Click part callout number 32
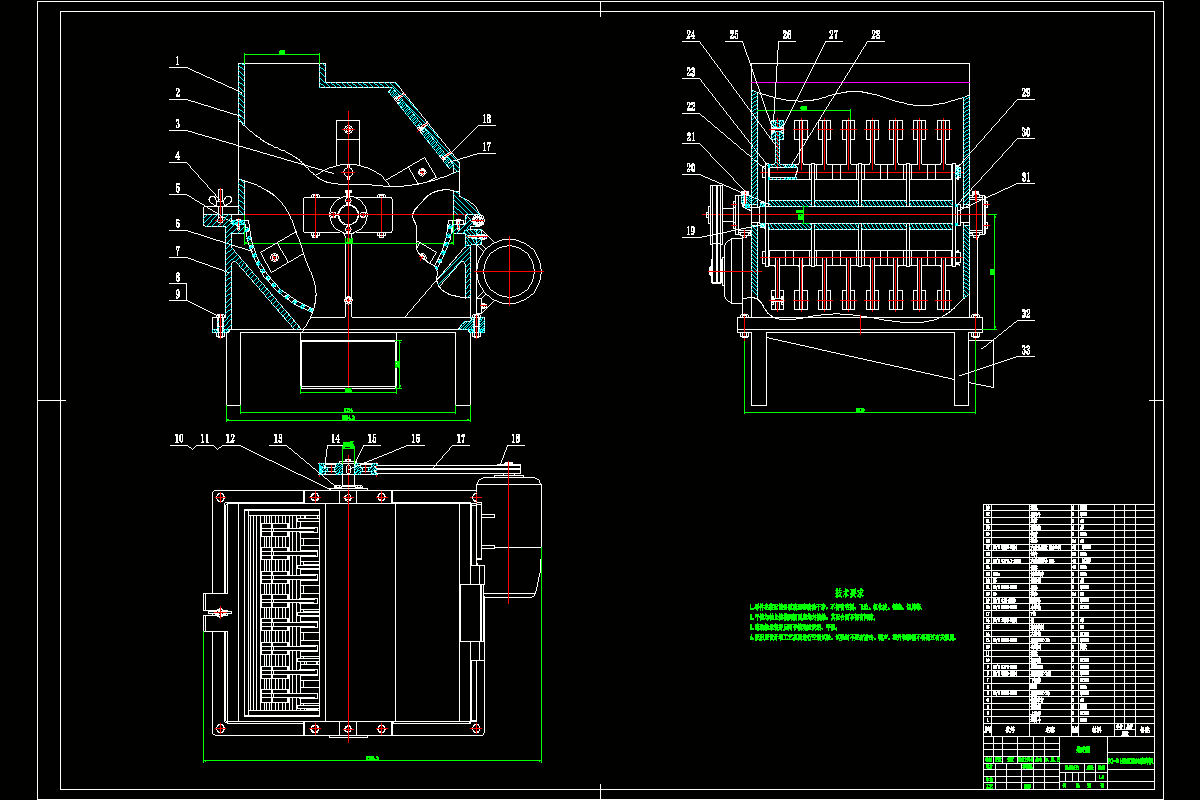The height and width of the screenshot is (800, 1200). click(1026, 314)
